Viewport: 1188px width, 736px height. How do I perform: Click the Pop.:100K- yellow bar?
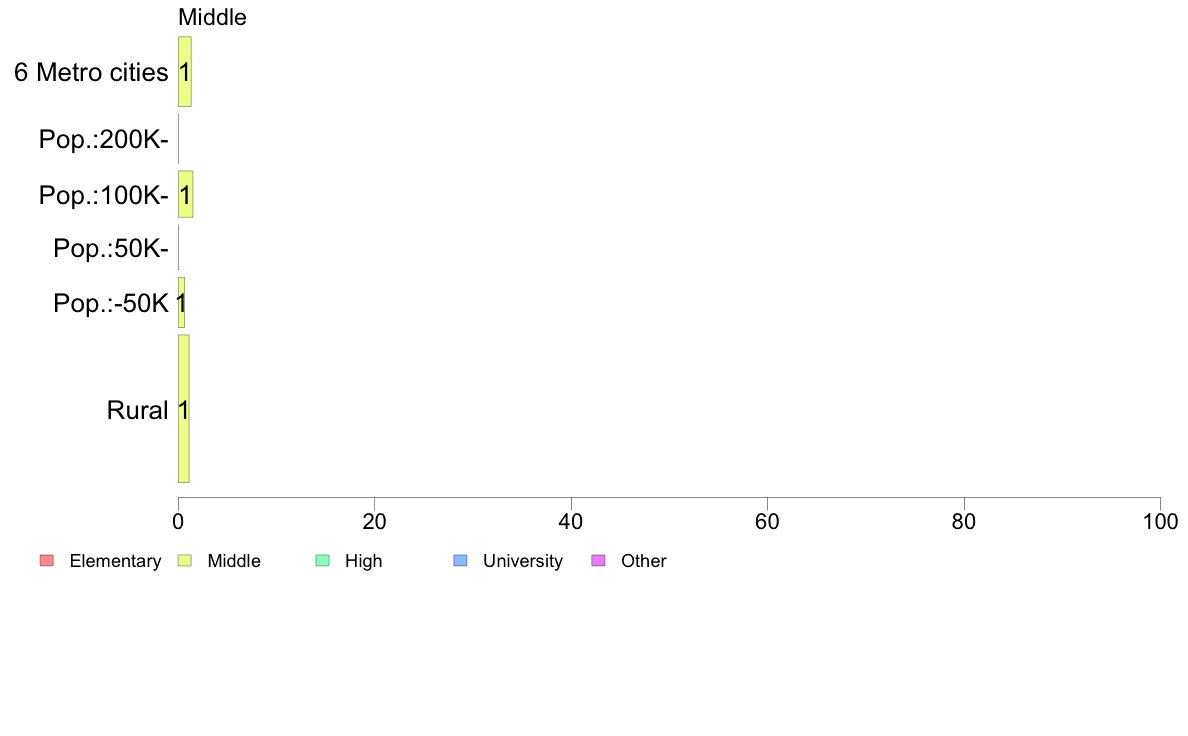coord(186,195)
